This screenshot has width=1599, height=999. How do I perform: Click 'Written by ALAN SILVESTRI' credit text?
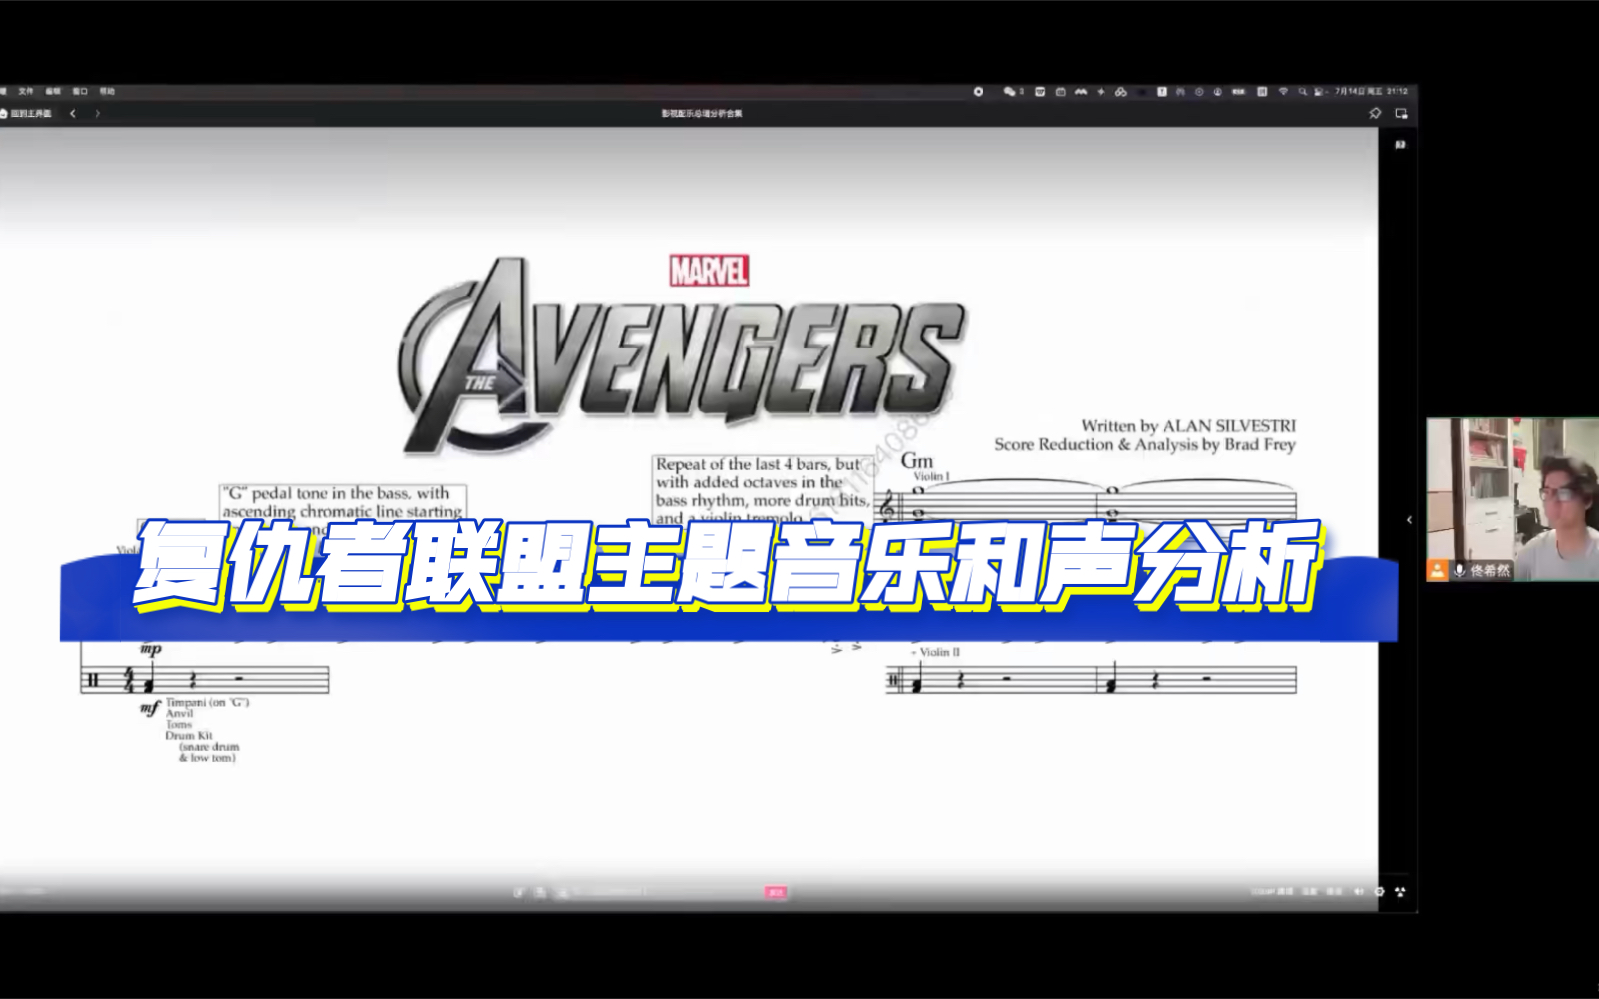(x=1188, y=425)
